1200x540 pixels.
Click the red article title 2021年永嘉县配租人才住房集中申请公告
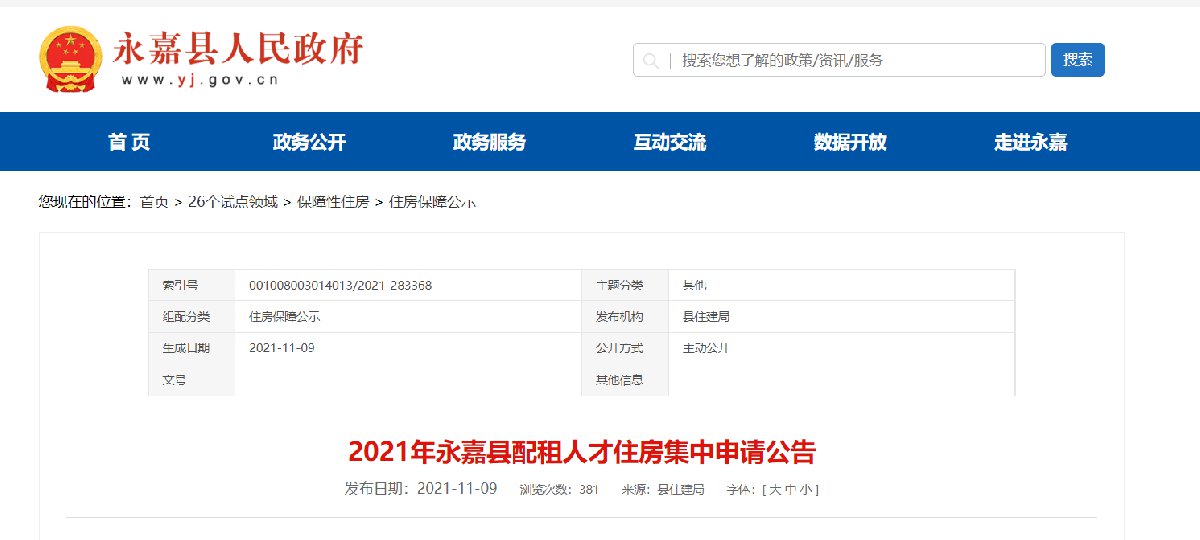click(x=582, y=453)
